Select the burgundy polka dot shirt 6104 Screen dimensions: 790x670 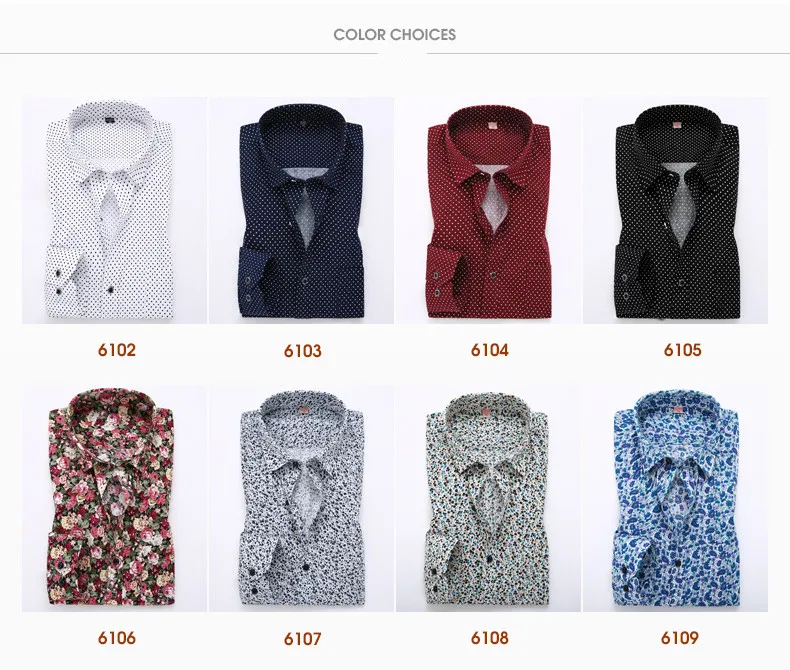(488, 210)
